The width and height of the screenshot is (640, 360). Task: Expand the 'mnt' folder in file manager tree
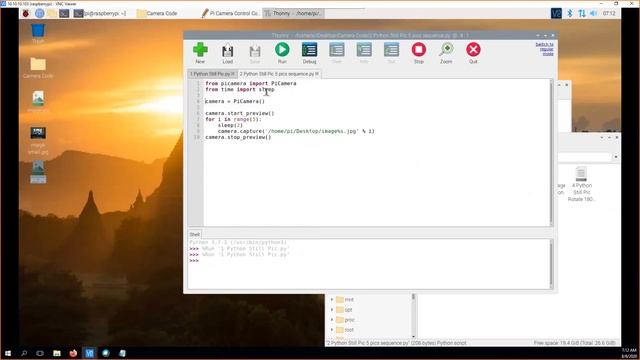coord(332,300)
